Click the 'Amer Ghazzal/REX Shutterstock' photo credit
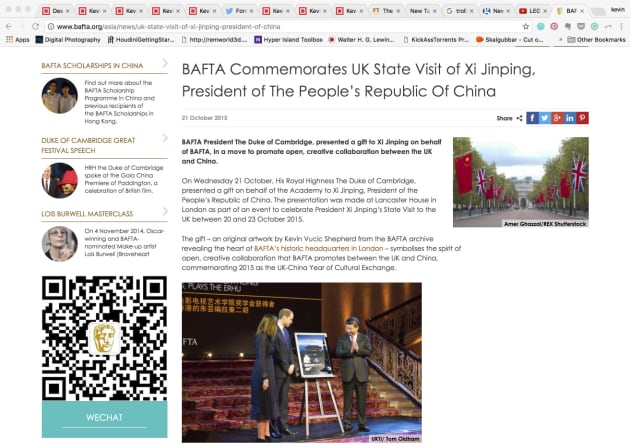This screenshot has width=630, height=448. point(545,224)
